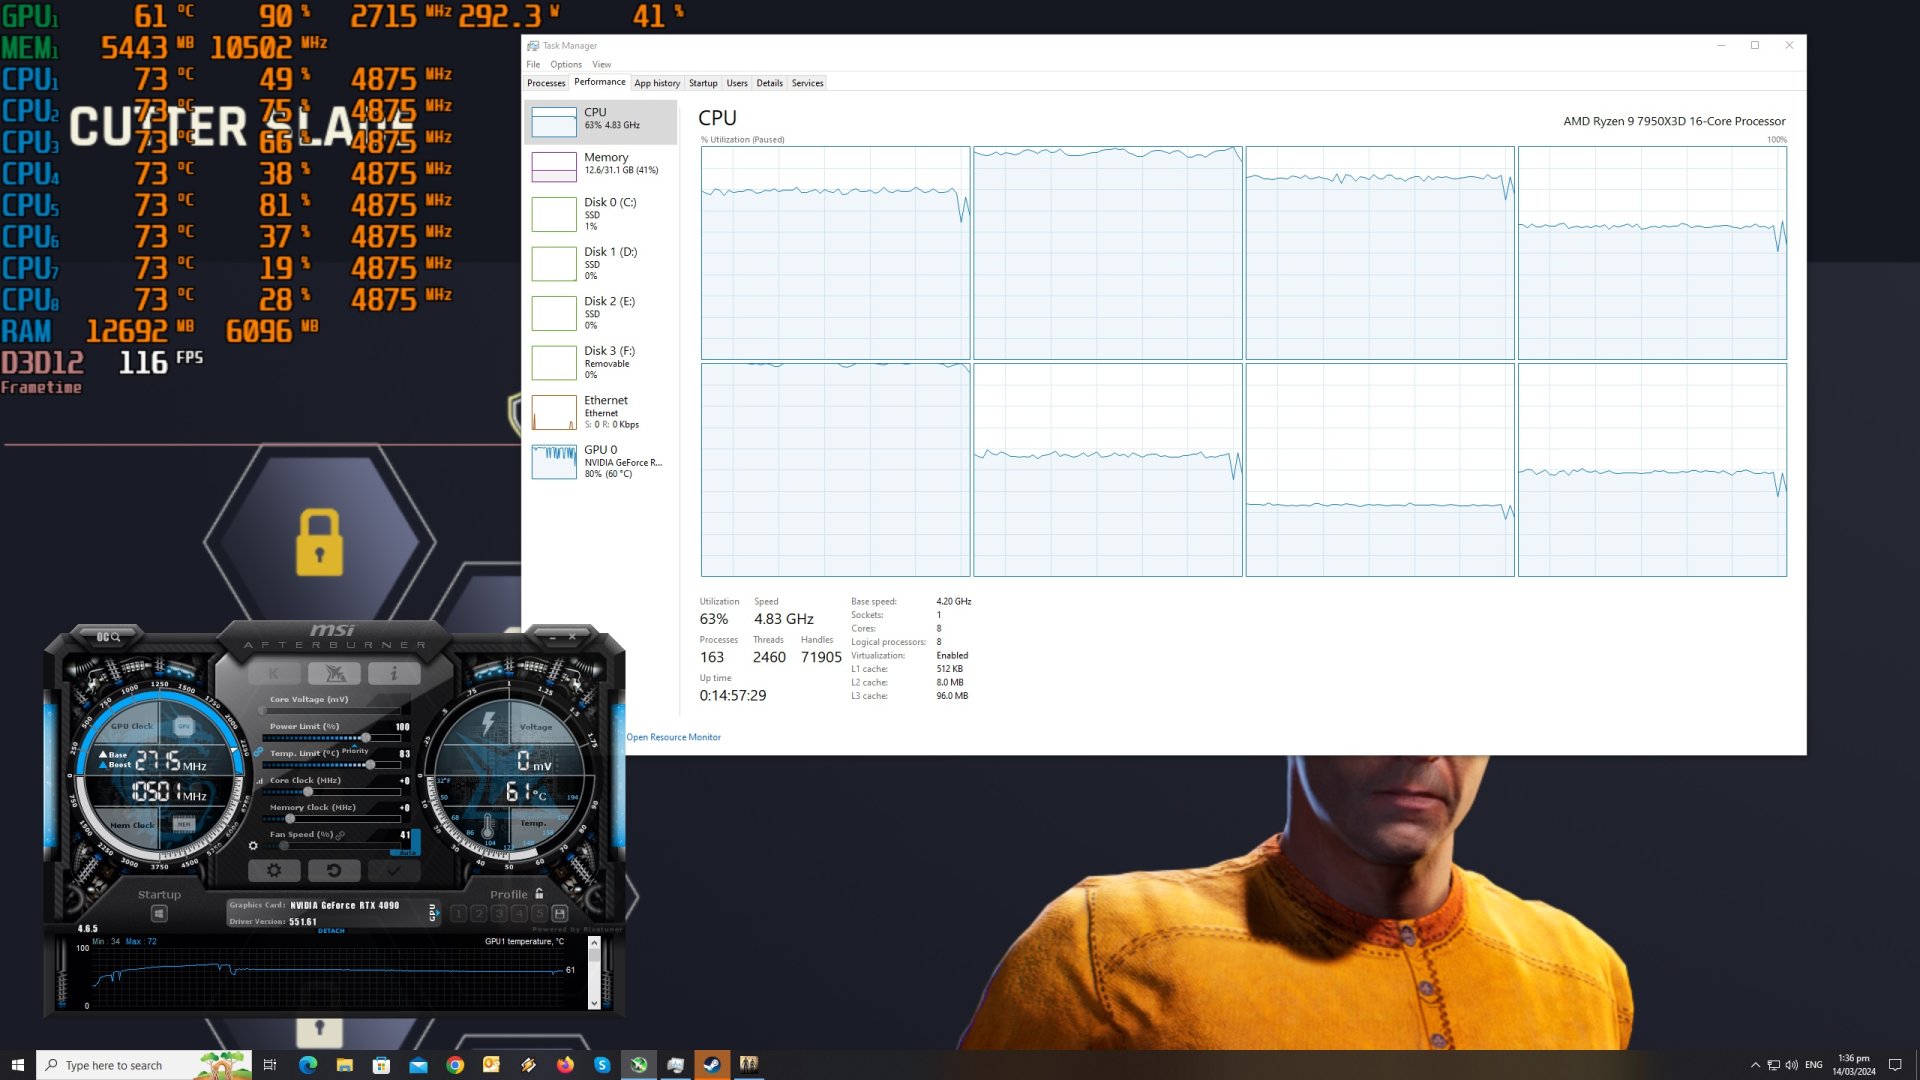Expand hidden icons in the system tray
Screen dimensions: 1920x1080
1756,1065
